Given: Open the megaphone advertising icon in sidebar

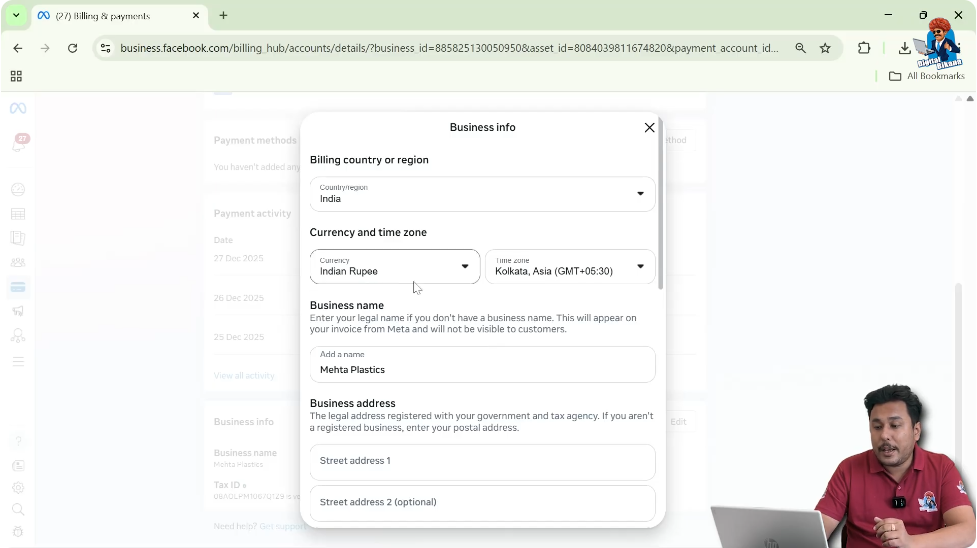Looking at the screenshot, I should pos(18,311).
